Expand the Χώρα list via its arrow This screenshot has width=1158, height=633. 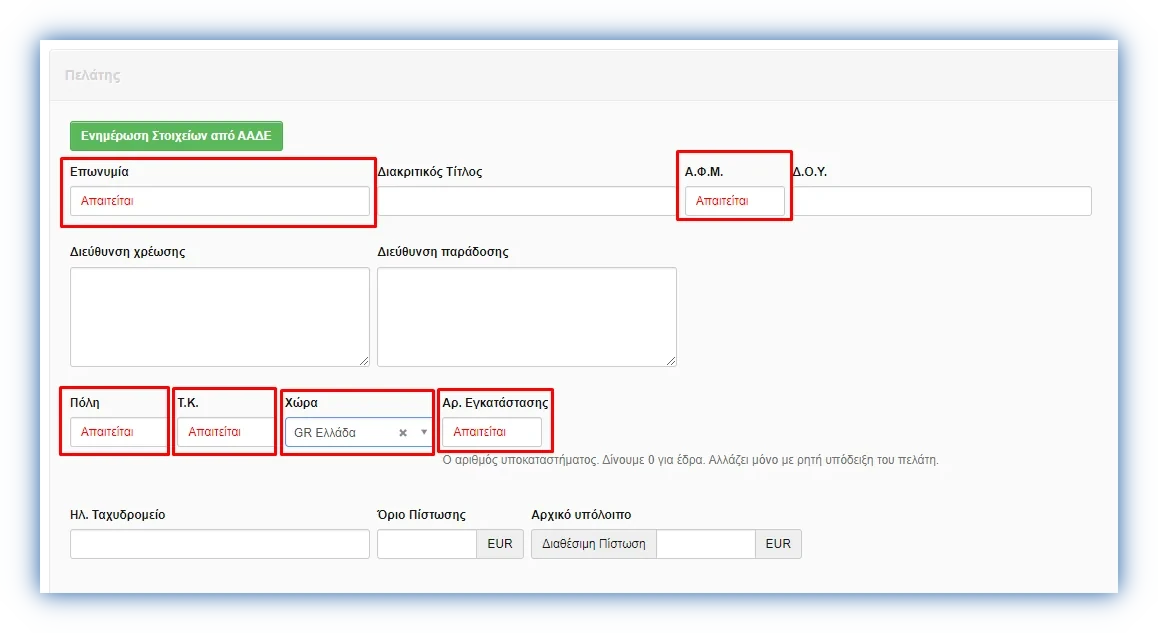coord(424,433)
